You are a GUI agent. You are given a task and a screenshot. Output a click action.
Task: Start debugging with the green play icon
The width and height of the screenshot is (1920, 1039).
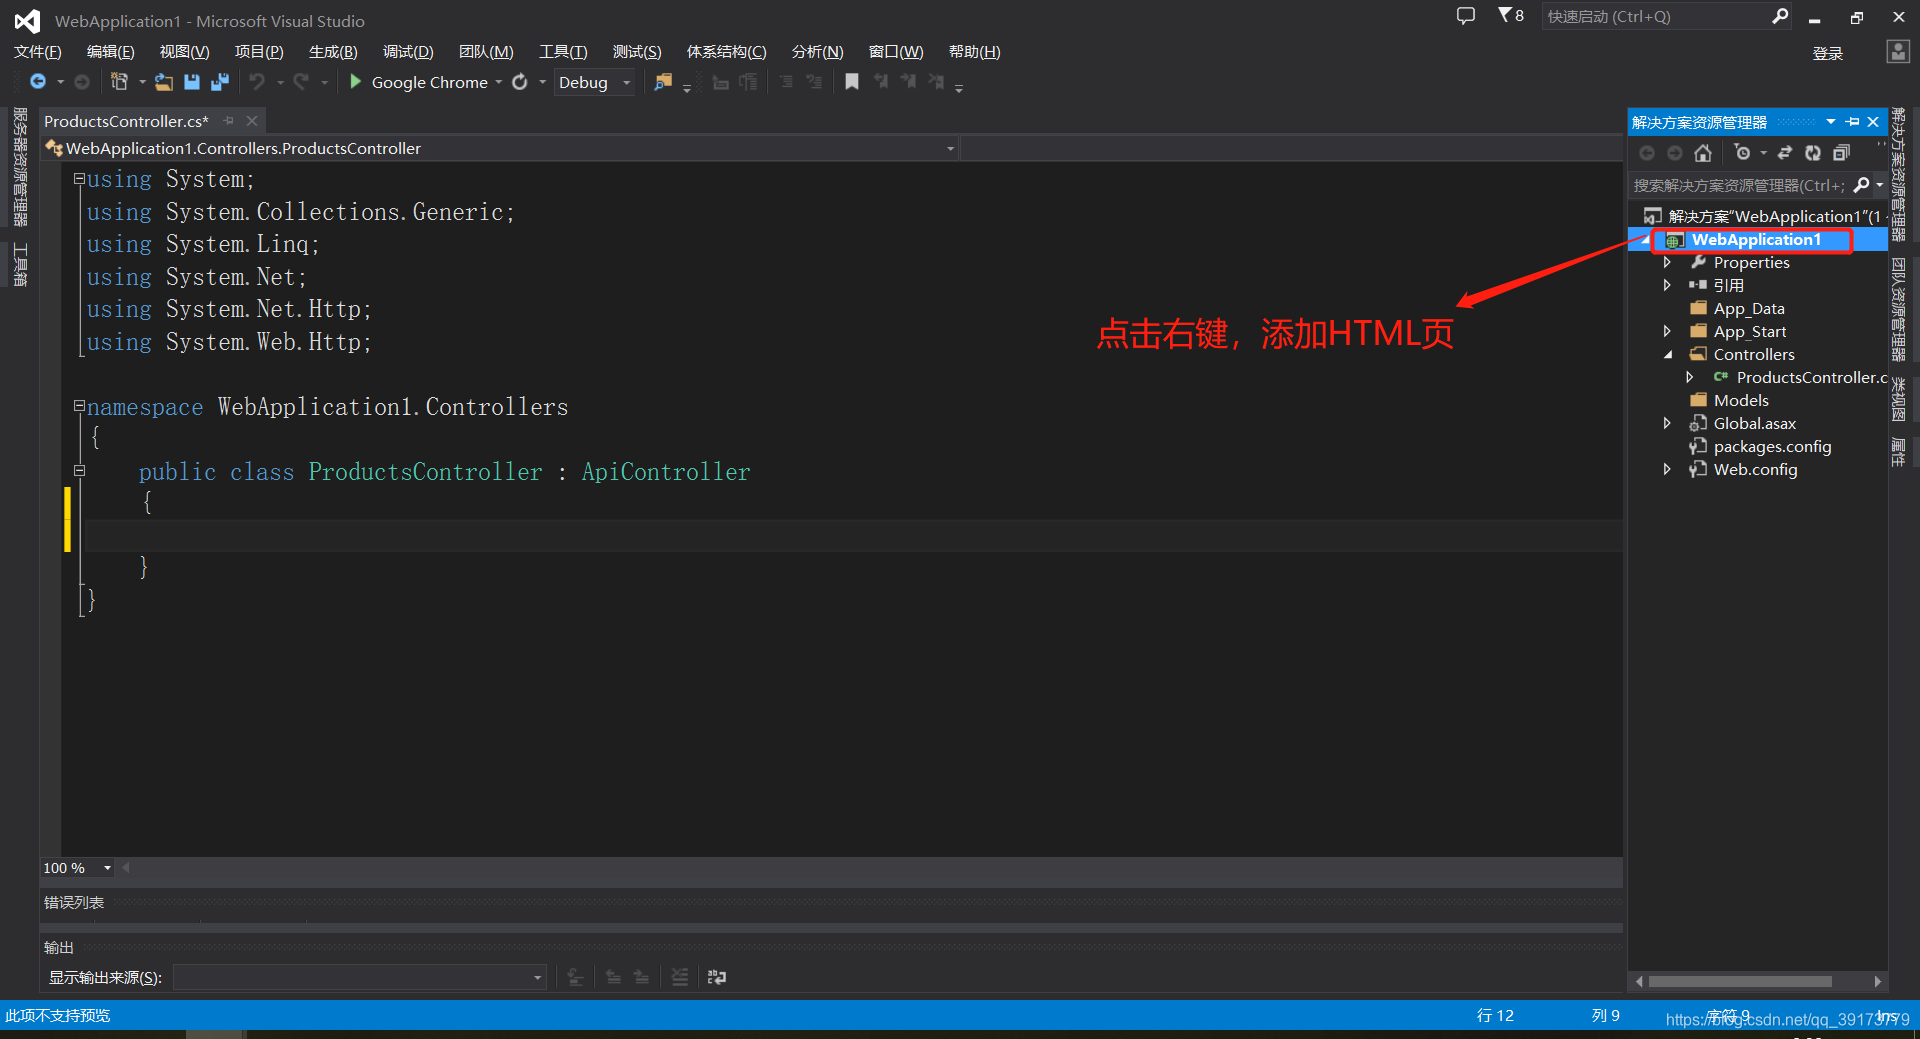[x=355, y=82]
